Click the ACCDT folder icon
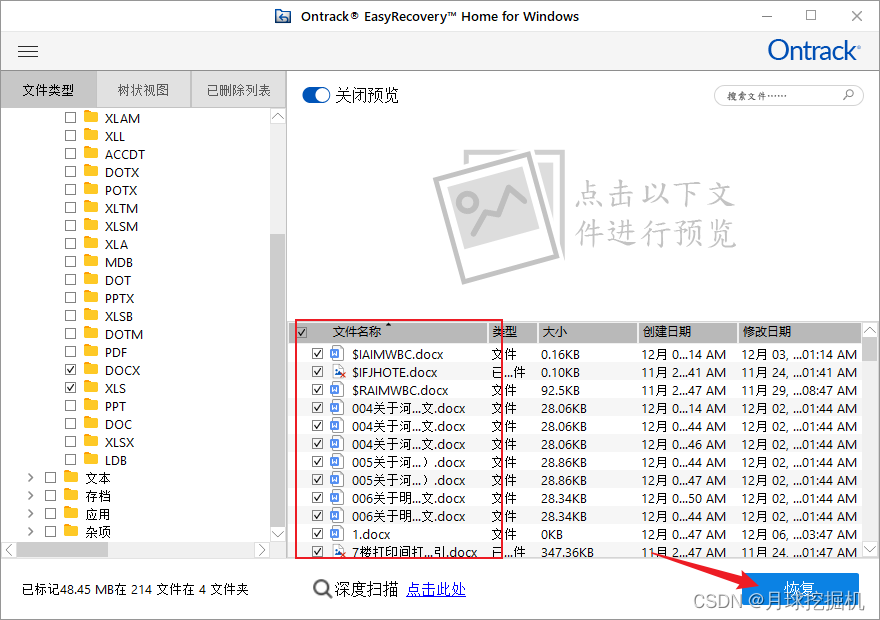880x620 pixels. (91, 153)
